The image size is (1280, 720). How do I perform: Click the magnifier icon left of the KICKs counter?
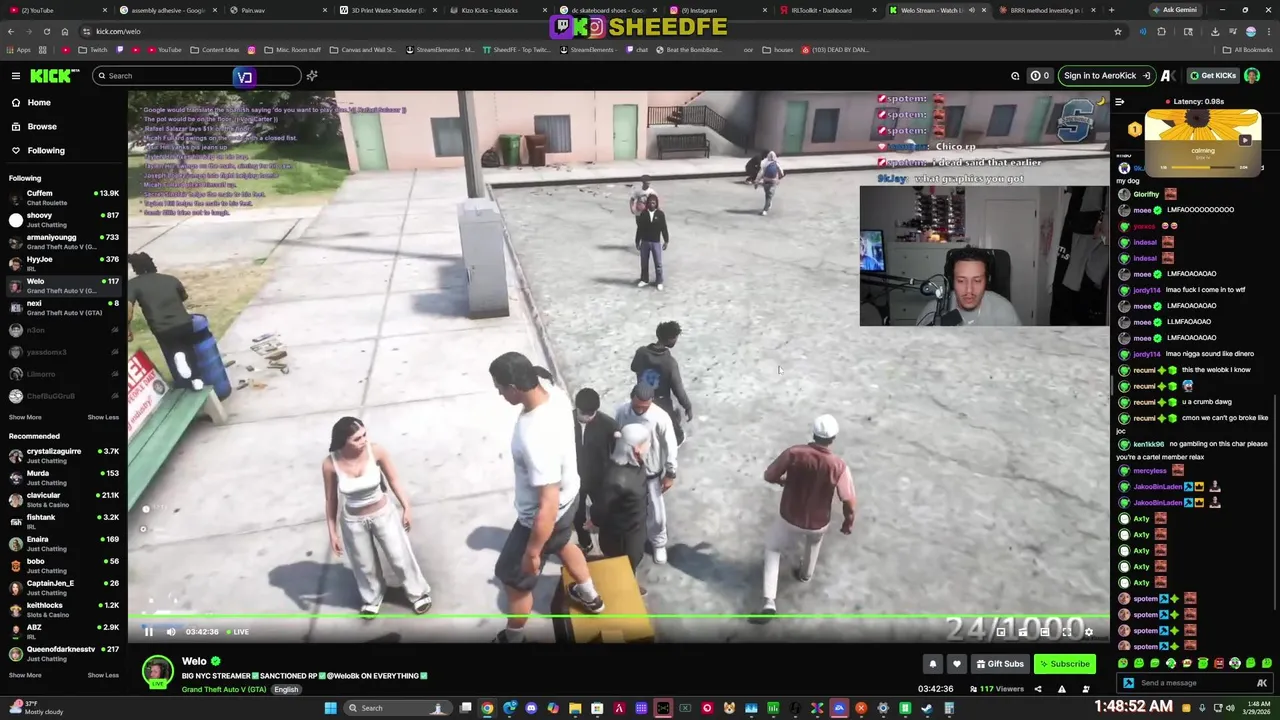[x=1015, y=76]
